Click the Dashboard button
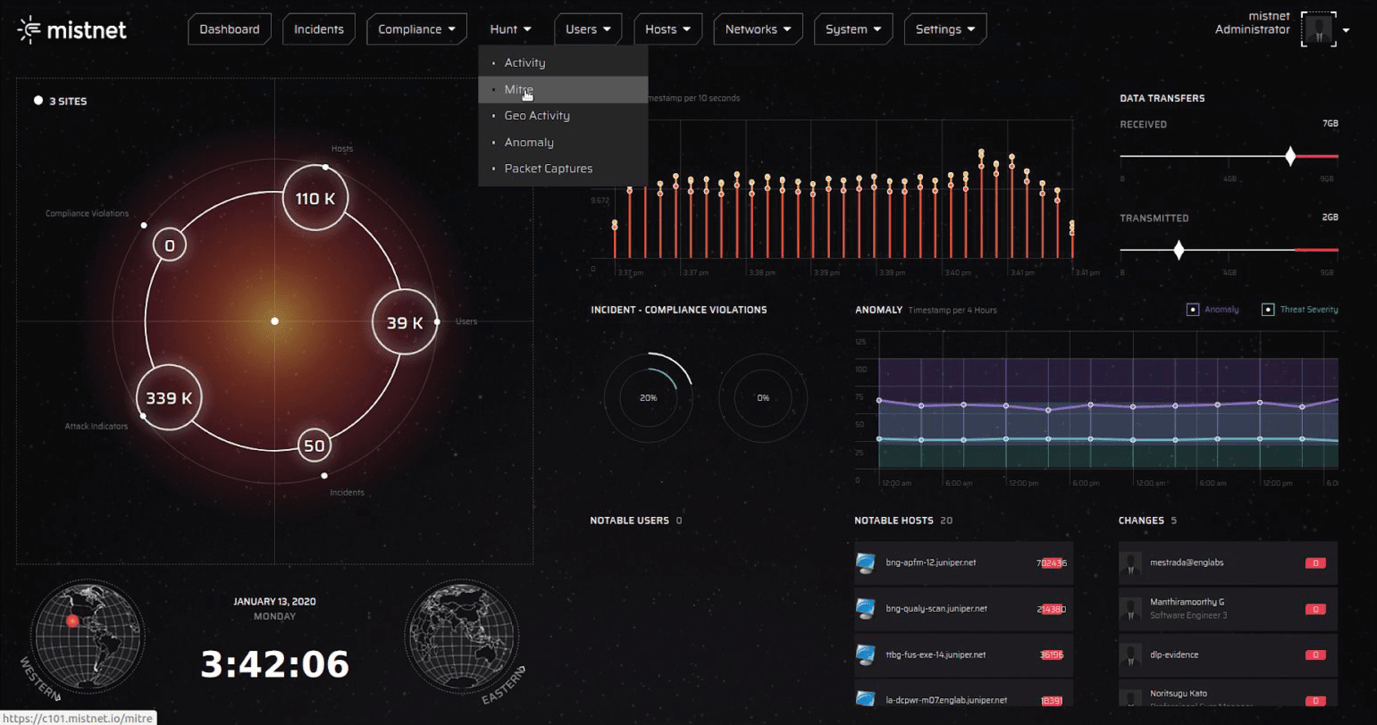1377x725 pixels. (x=229, y=29)
